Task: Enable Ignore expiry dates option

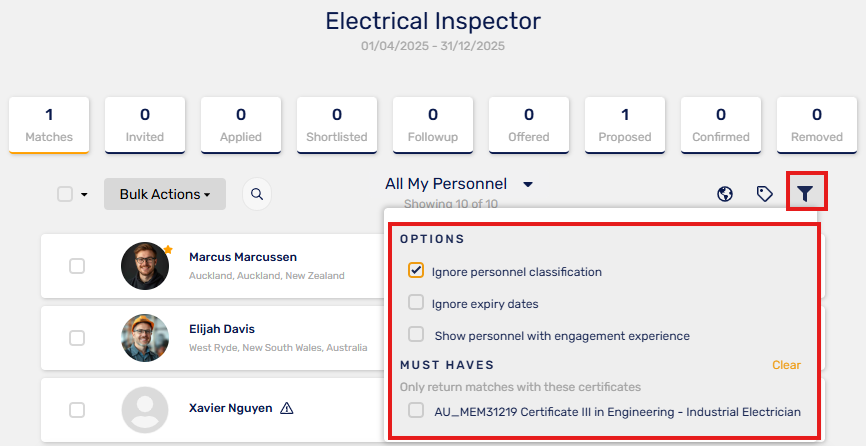Action: [x=416, y=302]
